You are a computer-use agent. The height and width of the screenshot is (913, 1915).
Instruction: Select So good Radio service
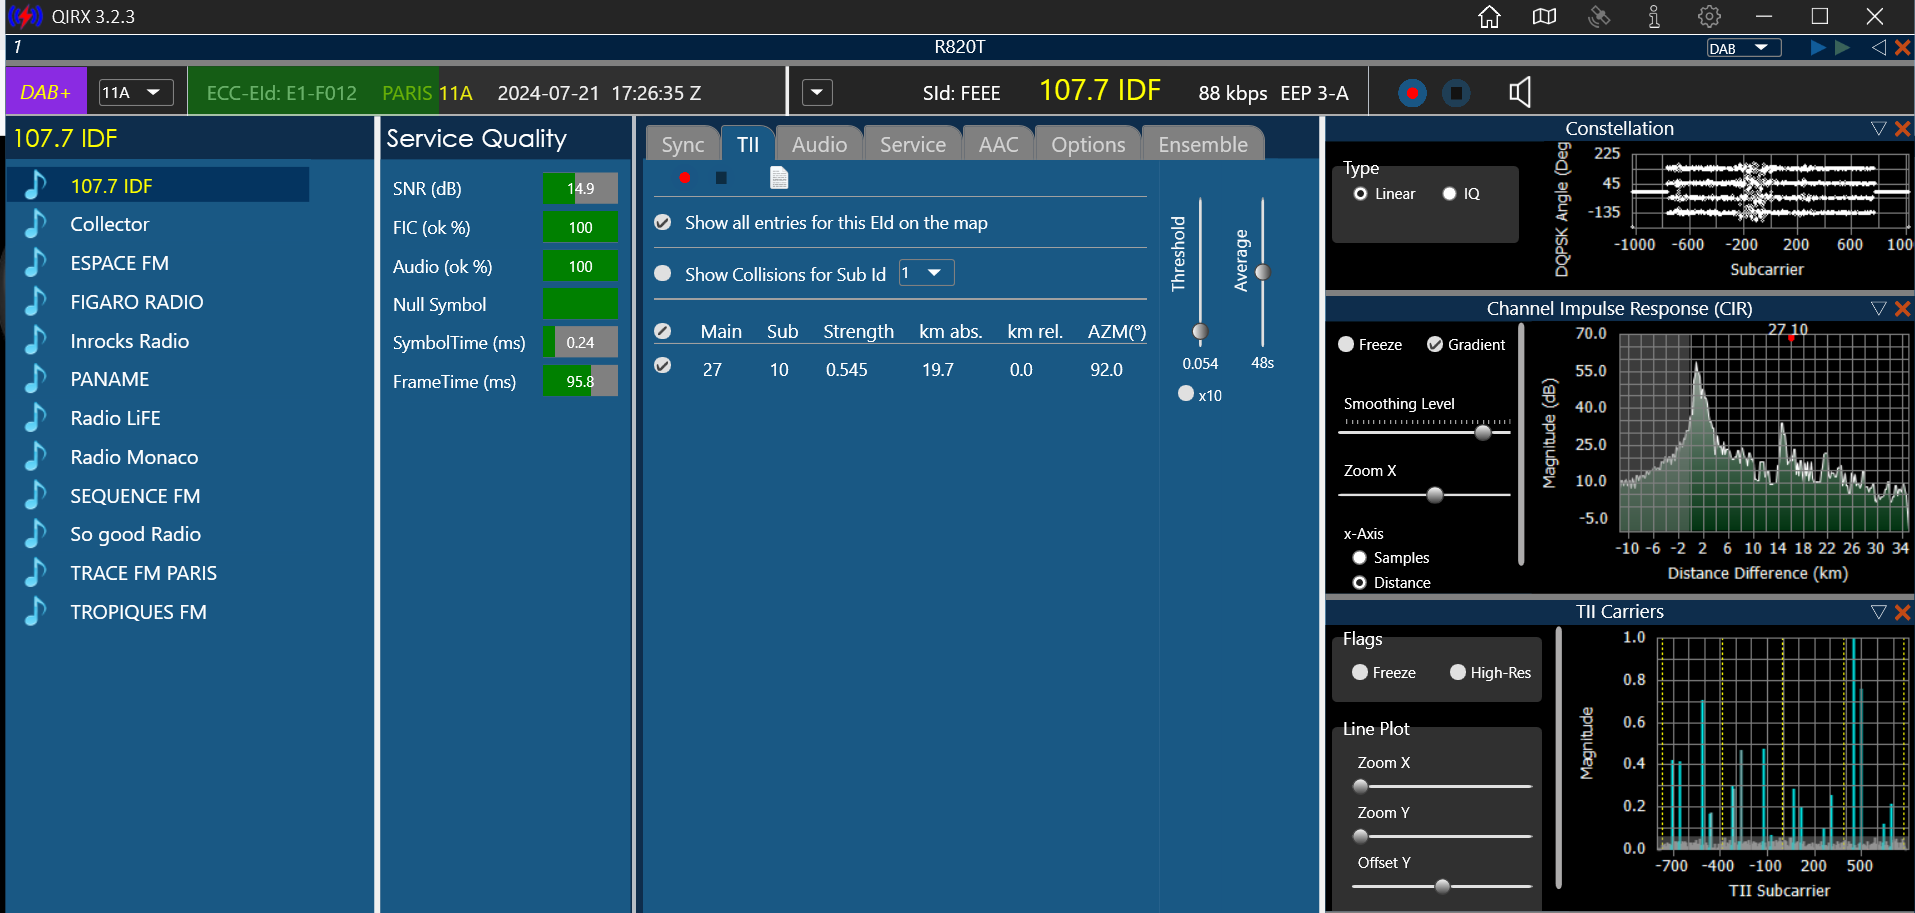coord(136,534)
